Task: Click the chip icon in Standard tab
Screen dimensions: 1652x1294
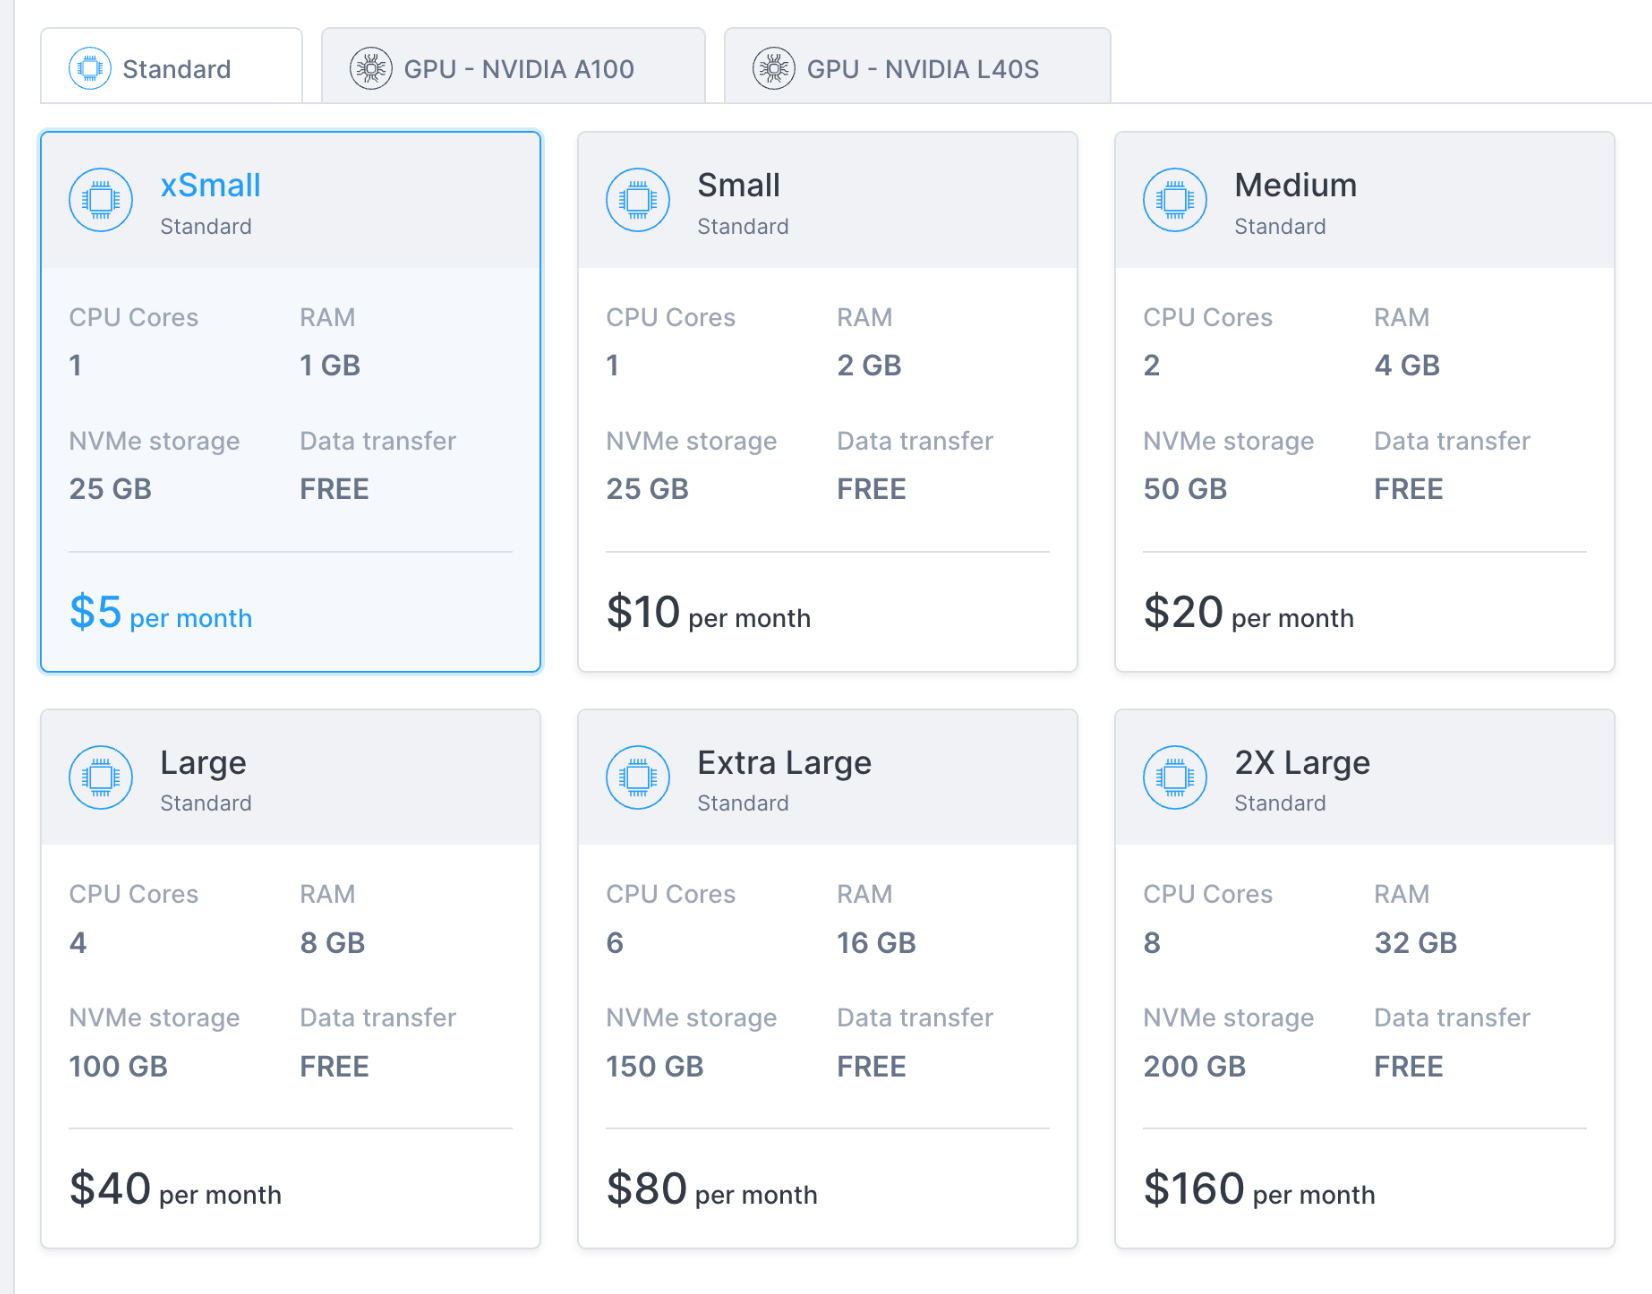Action: point(90,69)
